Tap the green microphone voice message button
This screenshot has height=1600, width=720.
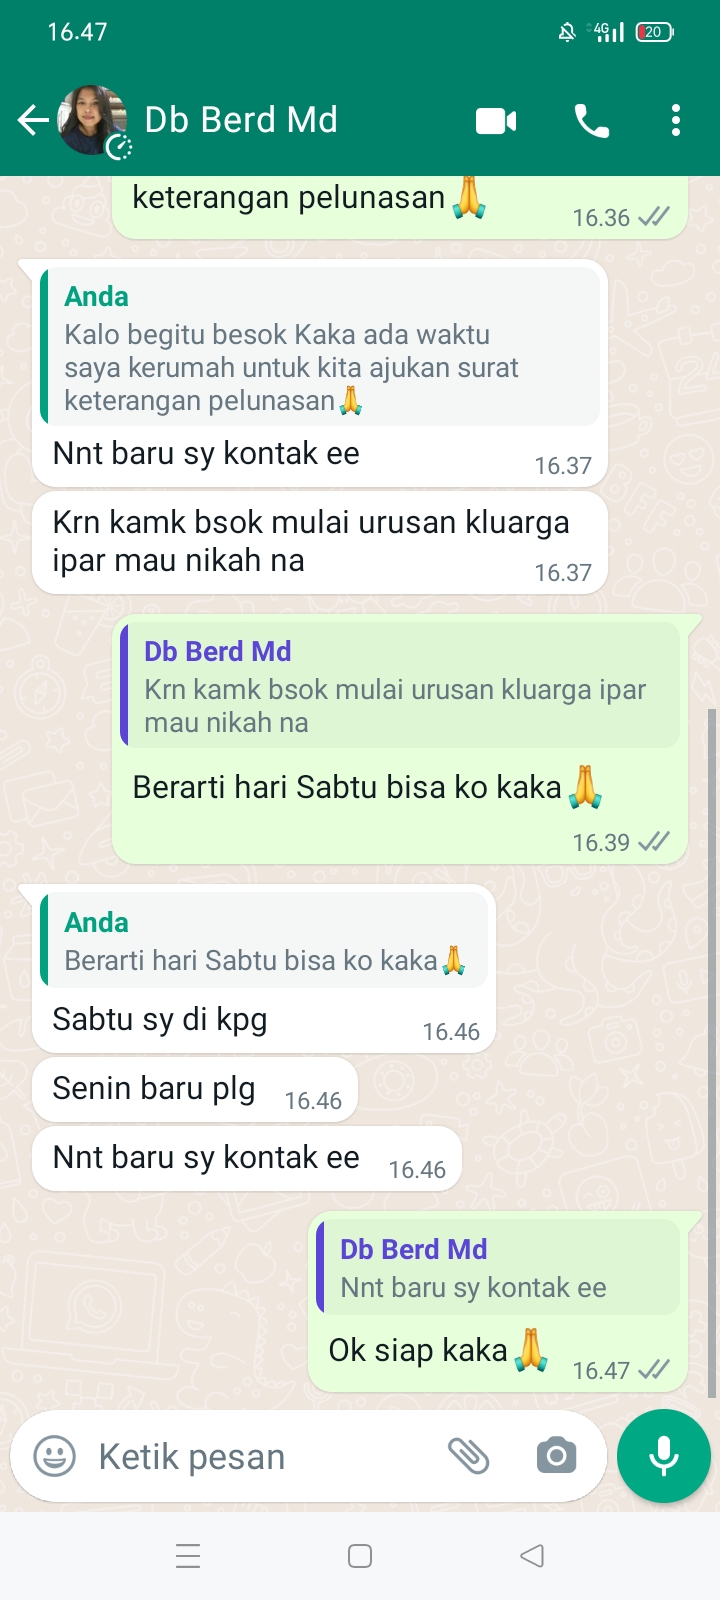point(664,1456)
